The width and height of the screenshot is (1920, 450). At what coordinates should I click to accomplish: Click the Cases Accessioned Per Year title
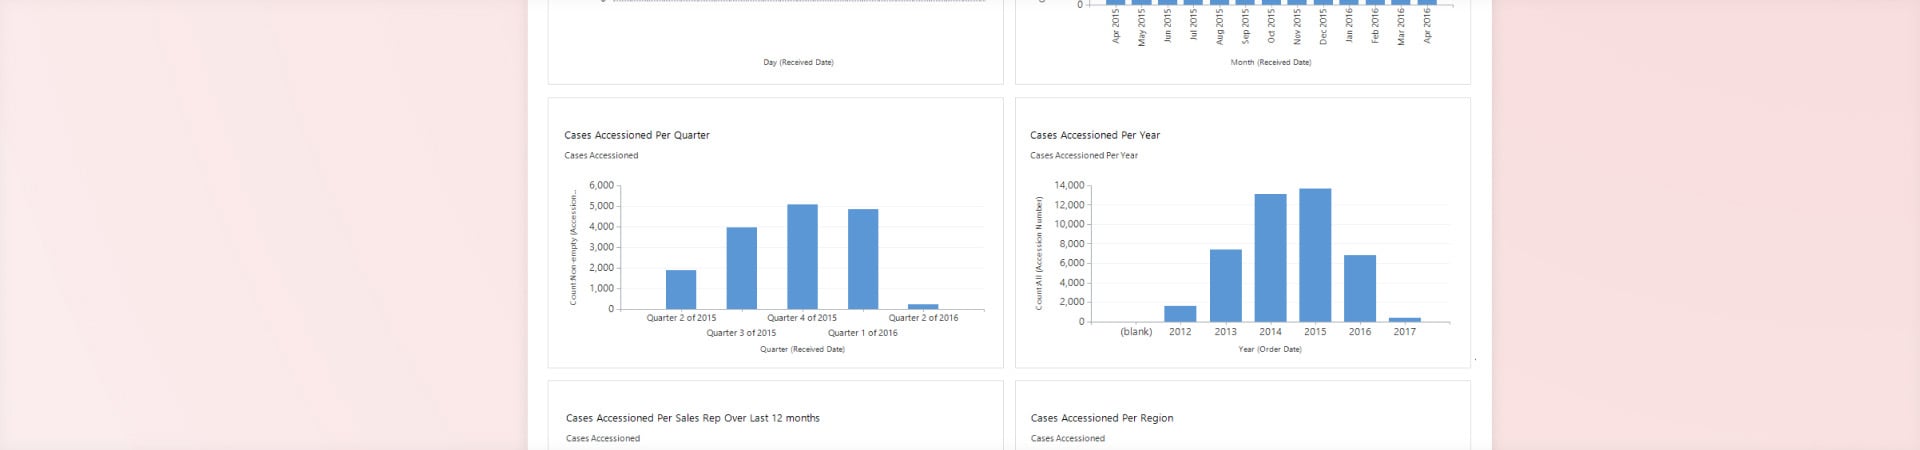point(1095,135)
